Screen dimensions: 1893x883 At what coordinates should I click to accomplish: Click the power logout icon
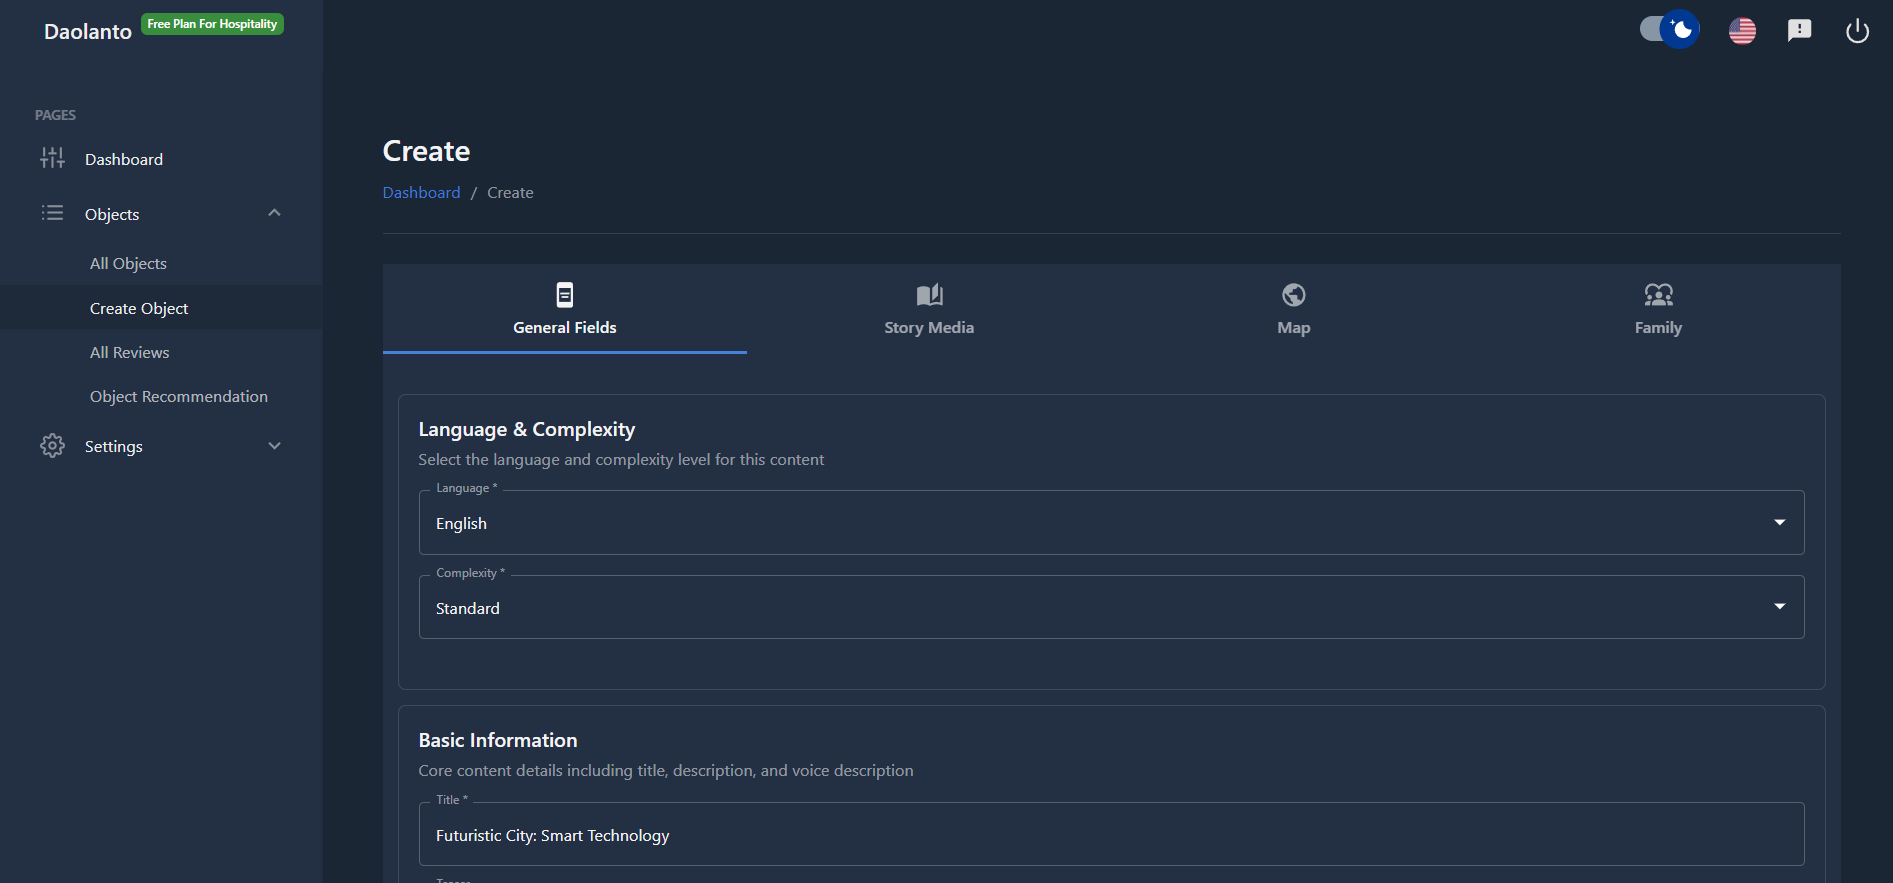click(1857, 31)
